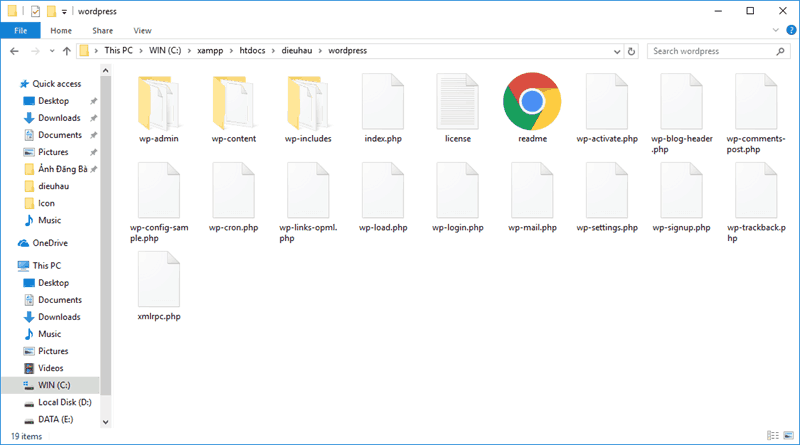Viewport: 800px width, 445px height.
Task: Open Explorer help question mark icon
Action: coord(791,30)
